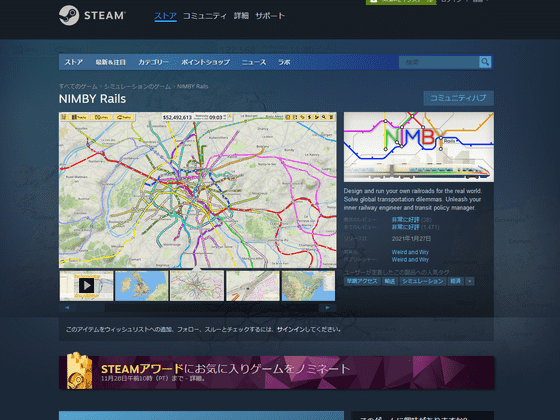The width and height of the screenshot is (560, 420).
Task: Click the シミュレーションのゲーム breadcrumb link
Action: (x=137, y=86)
